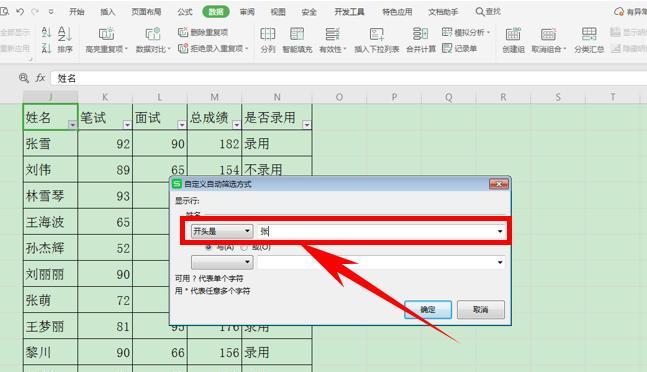Viewport: 647px width, 372px height.
Task: Open the 笔试 column filter arrow
Action: pyautogui.click(x=127, y=125)
